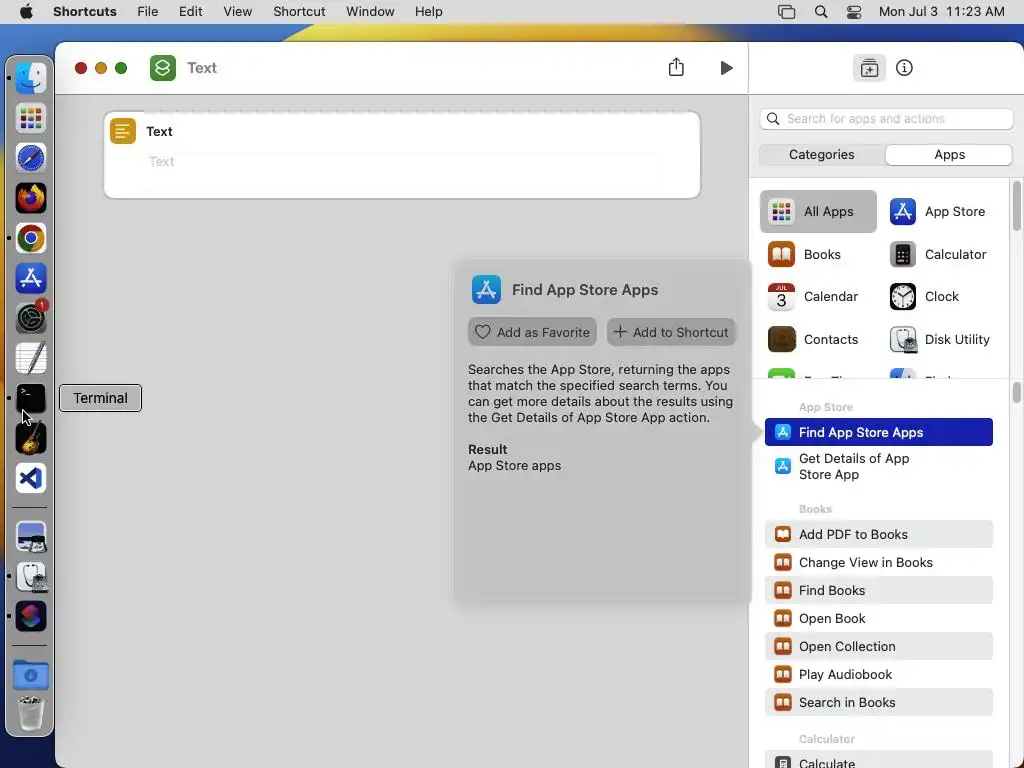Select Find Books action

[x=878, y=590]
